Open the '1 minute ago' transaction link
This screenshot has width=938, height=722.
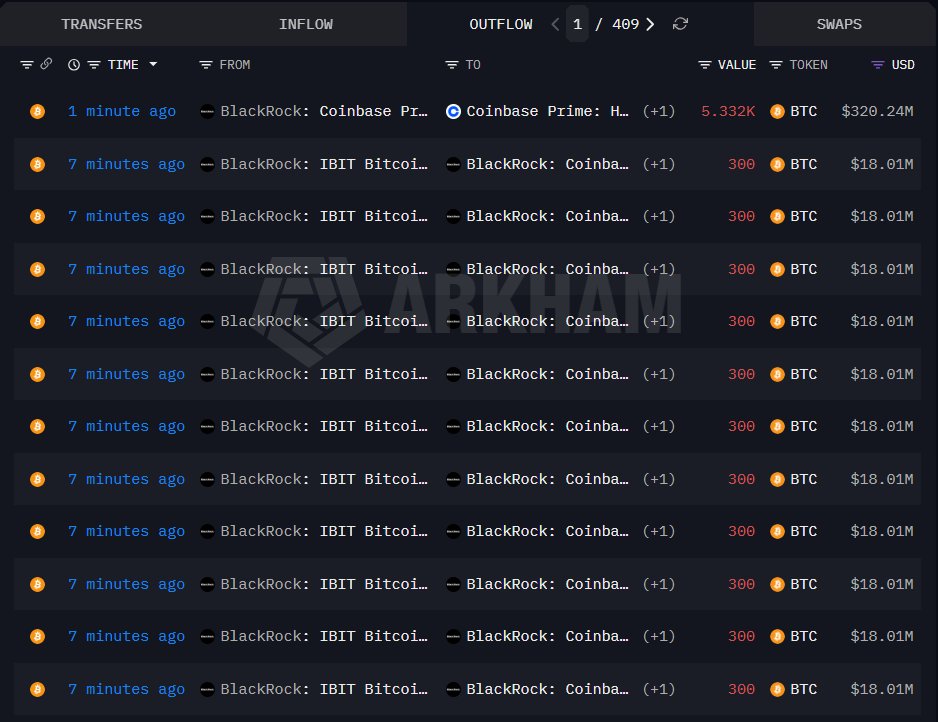tap(122, 111)
